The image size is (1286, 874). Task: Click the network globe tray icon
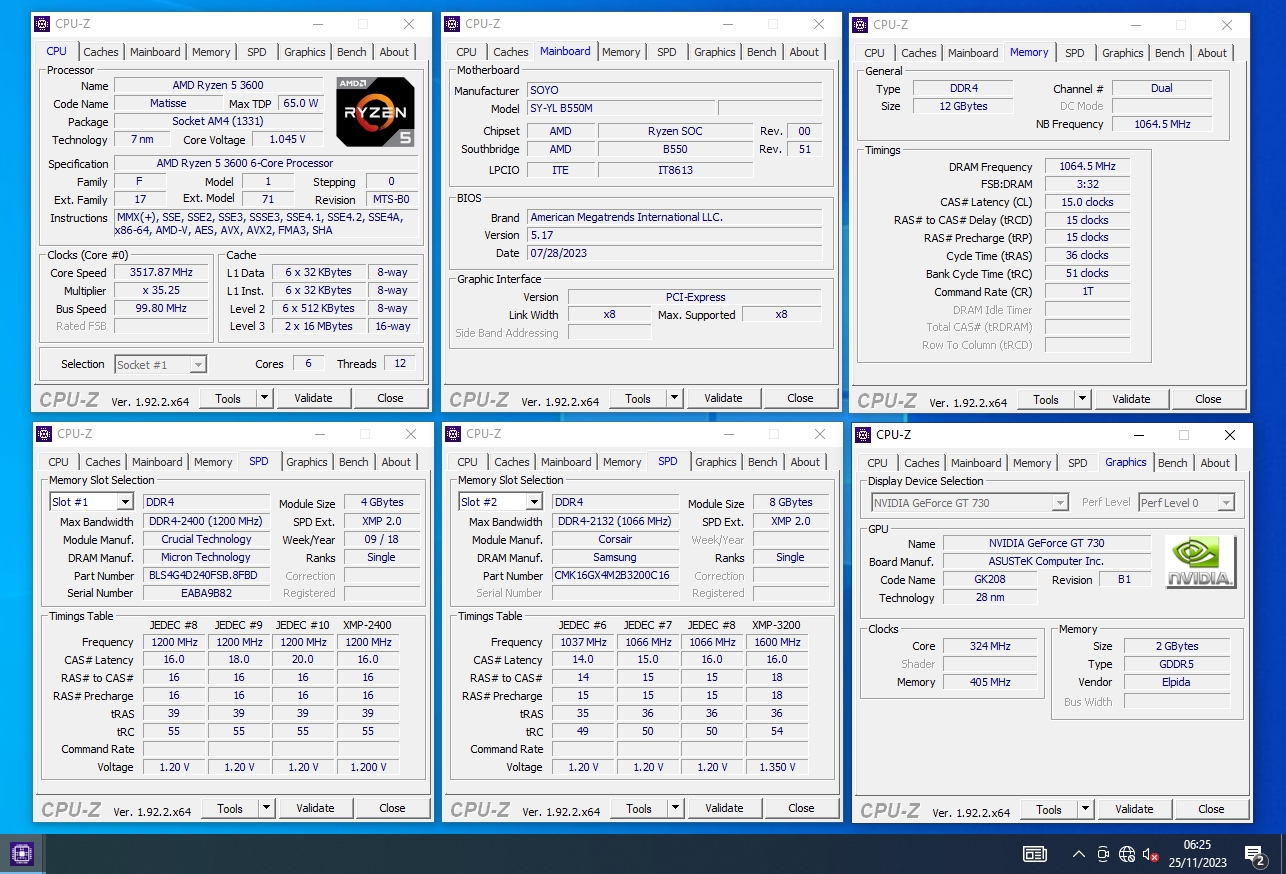pos(1127,854)
